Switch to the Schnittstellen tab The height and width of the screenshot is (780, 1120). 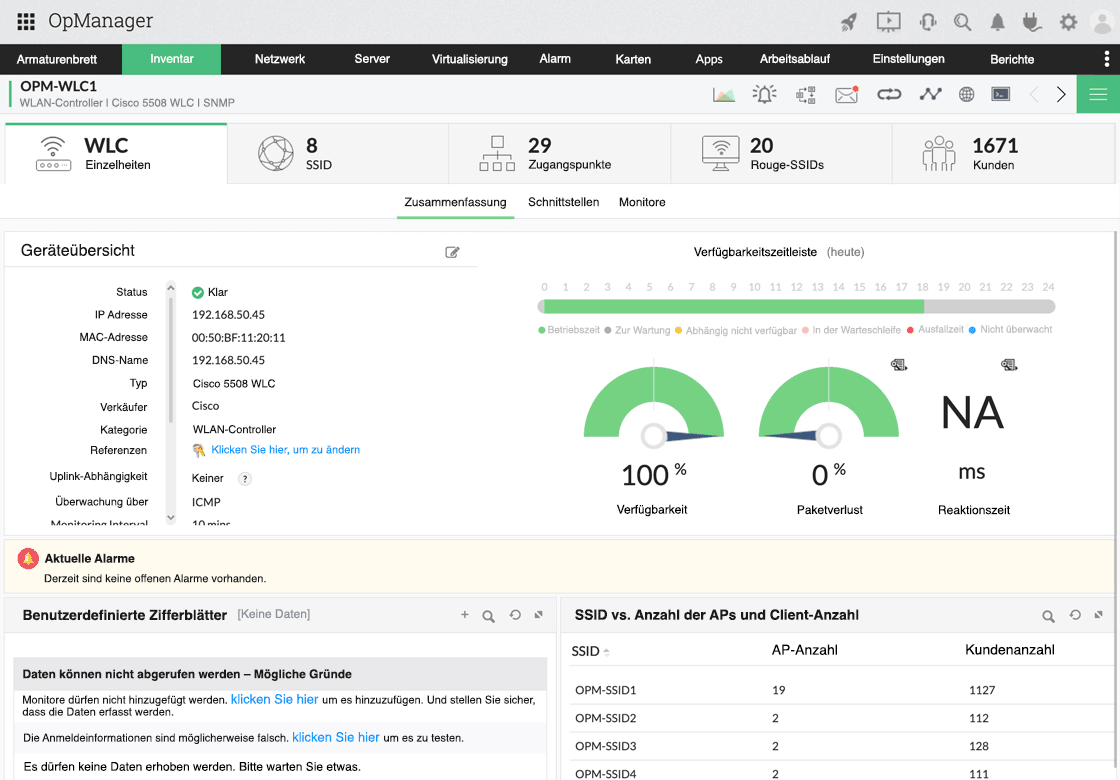click(x=561, y=202)
